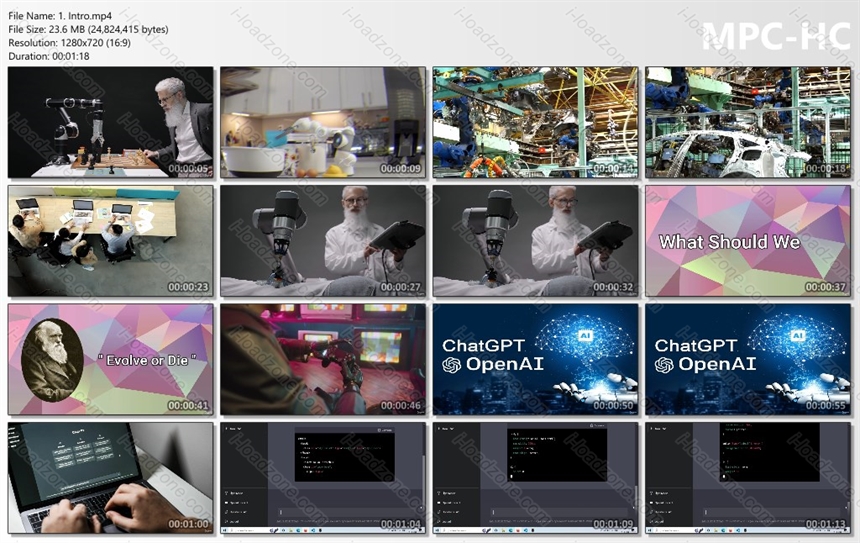Open the ChatGPT OpenAI thumbnail at 00:00:50

pos(535,359)
